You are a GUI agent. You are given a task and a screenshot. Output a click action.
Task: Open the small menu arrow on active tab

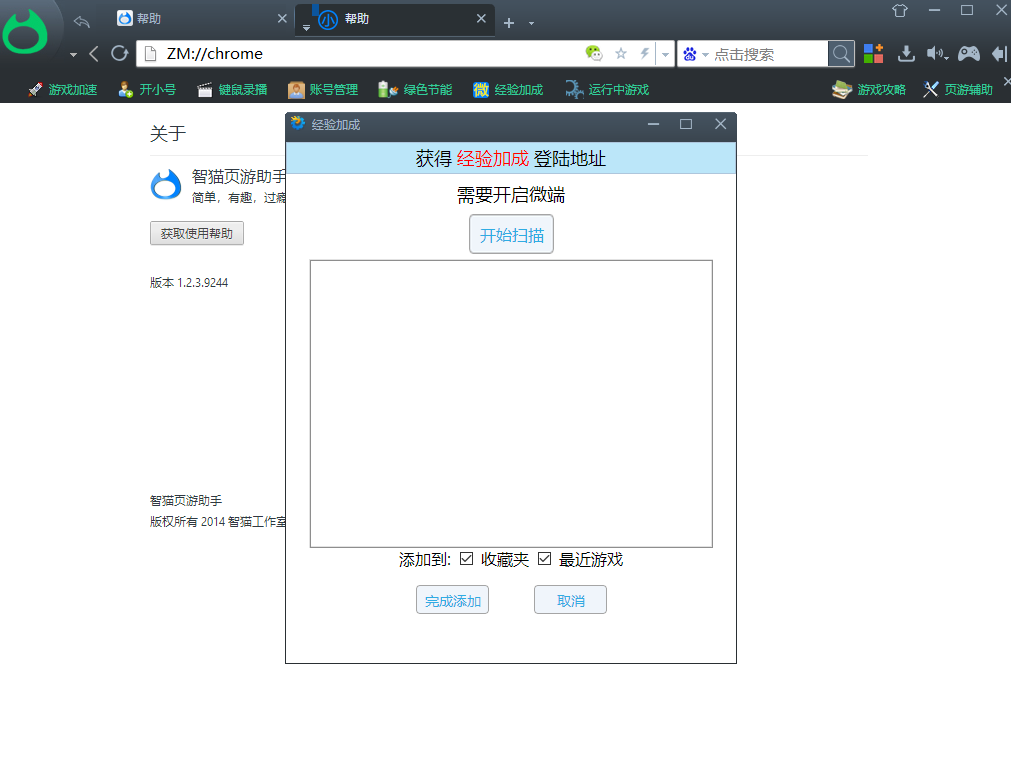coord(306,28)
